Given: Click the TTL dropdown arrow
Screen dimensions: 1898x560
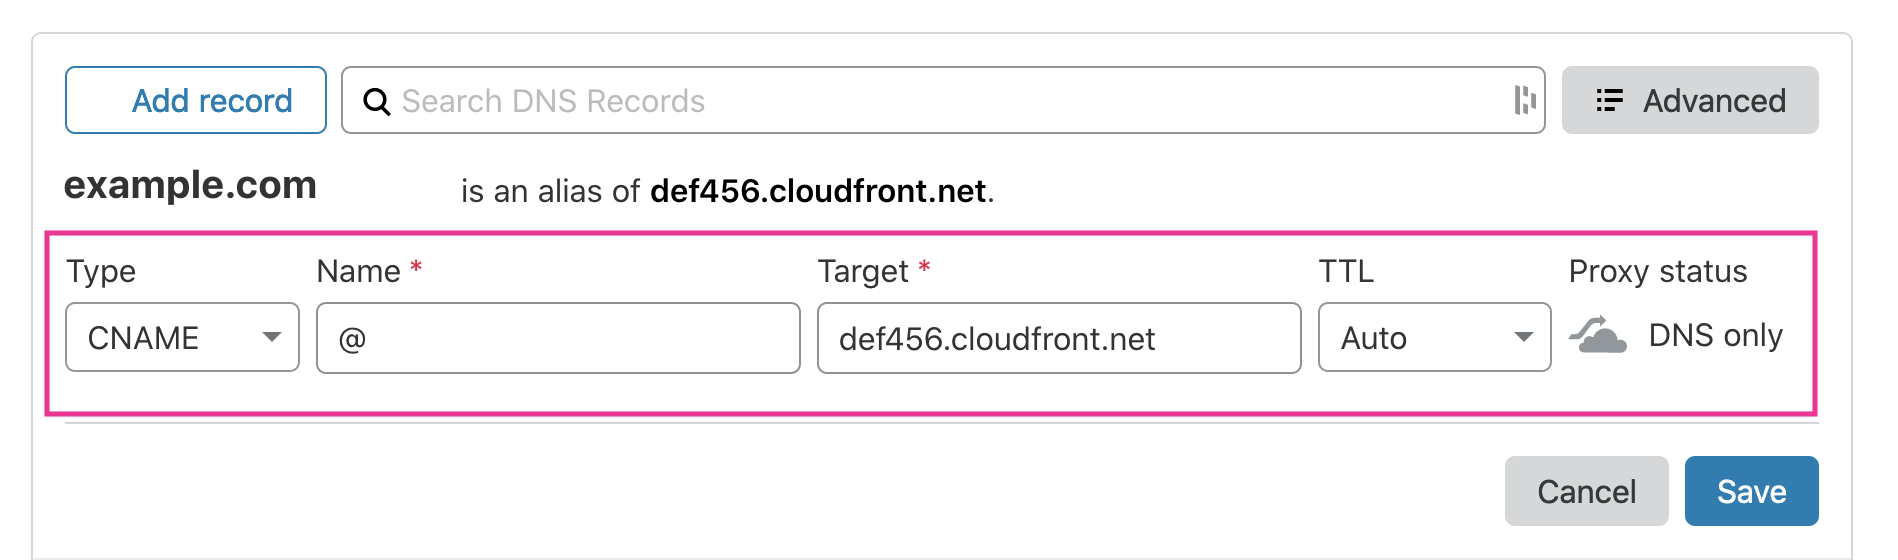Looking at the screenshot, I should click(x=1523, y=337).
